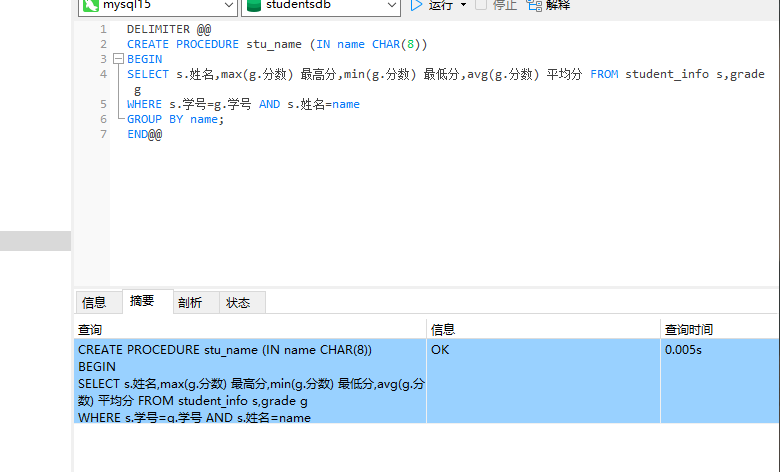The image size is (780, 472).
Task: Switch to the 信息 tab
Action: click(98, 302)
